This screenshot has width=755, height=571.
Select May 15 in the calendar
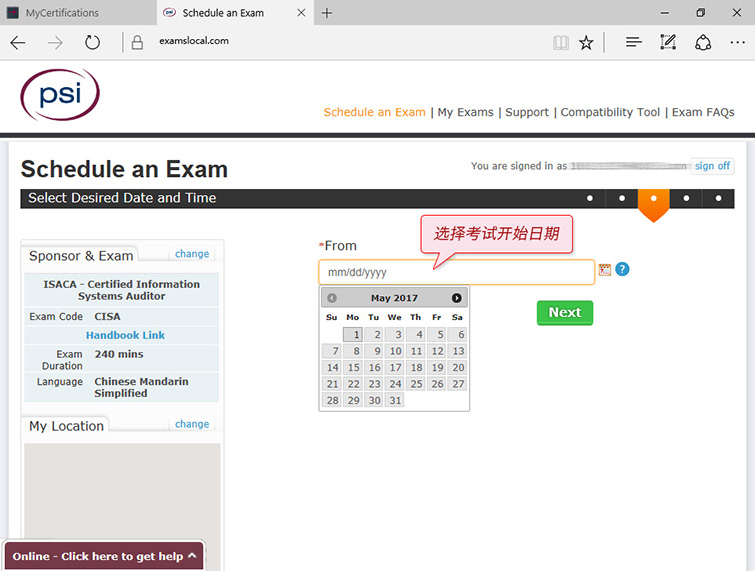tap(352, 367)
